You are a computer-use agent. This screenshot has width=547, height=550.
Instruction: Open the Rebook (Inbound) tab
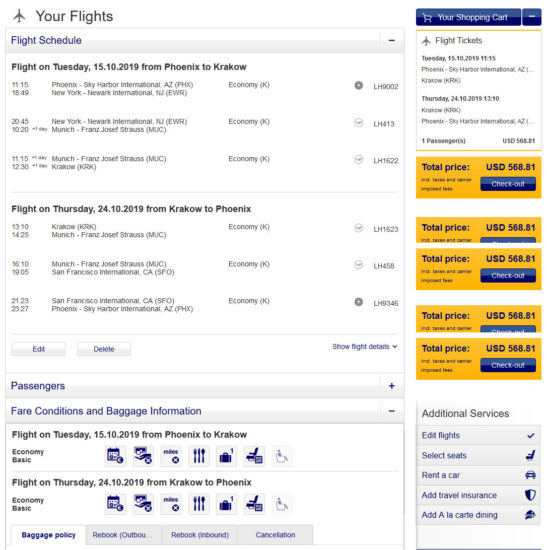tap(200, 535)
